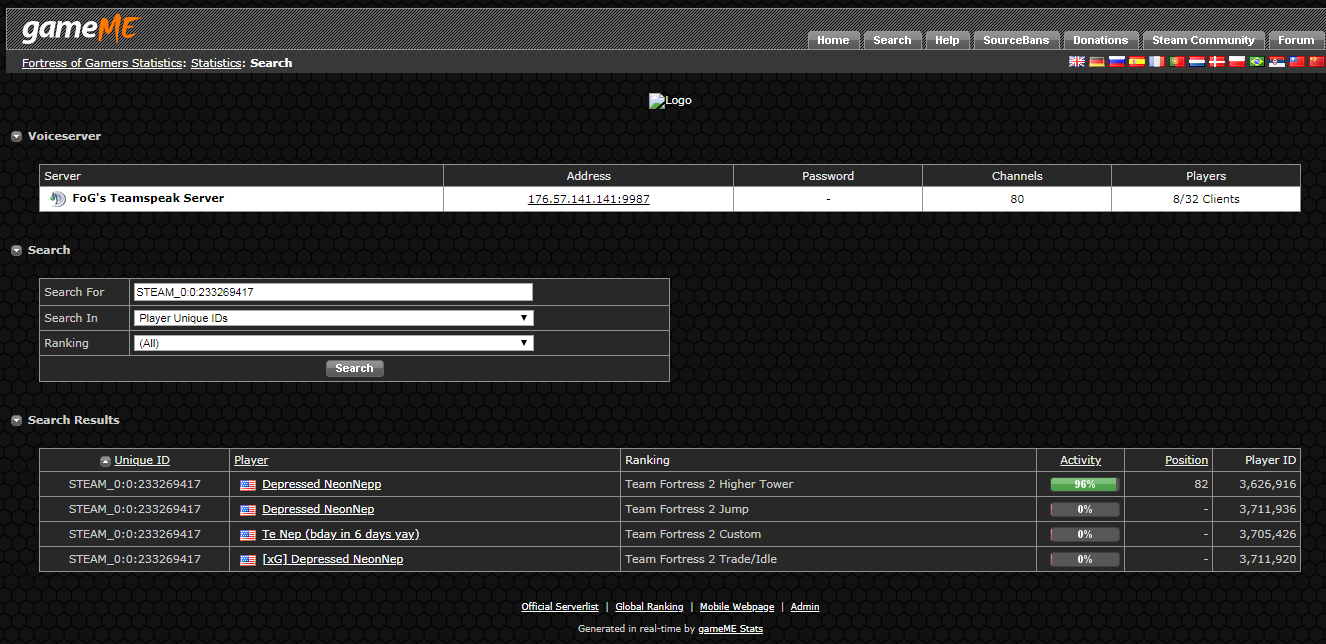1326x644 pixels.
Task: Open the Admin link
Action: point(805,607)
